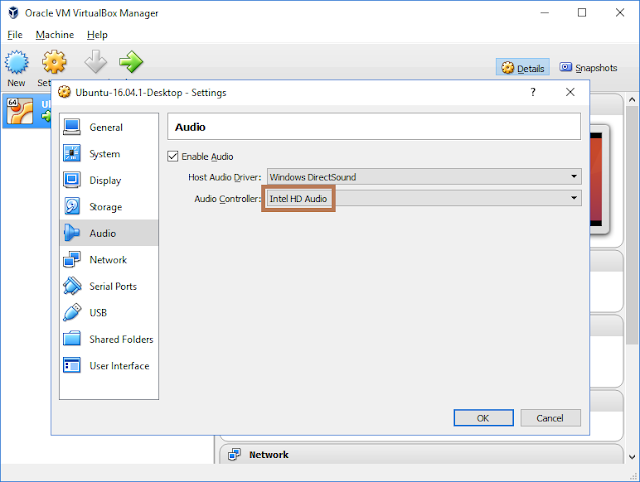Click the Settings dialog gear title icon
The height and width of the screenshot is (482, 640).
tap(64, 92)
